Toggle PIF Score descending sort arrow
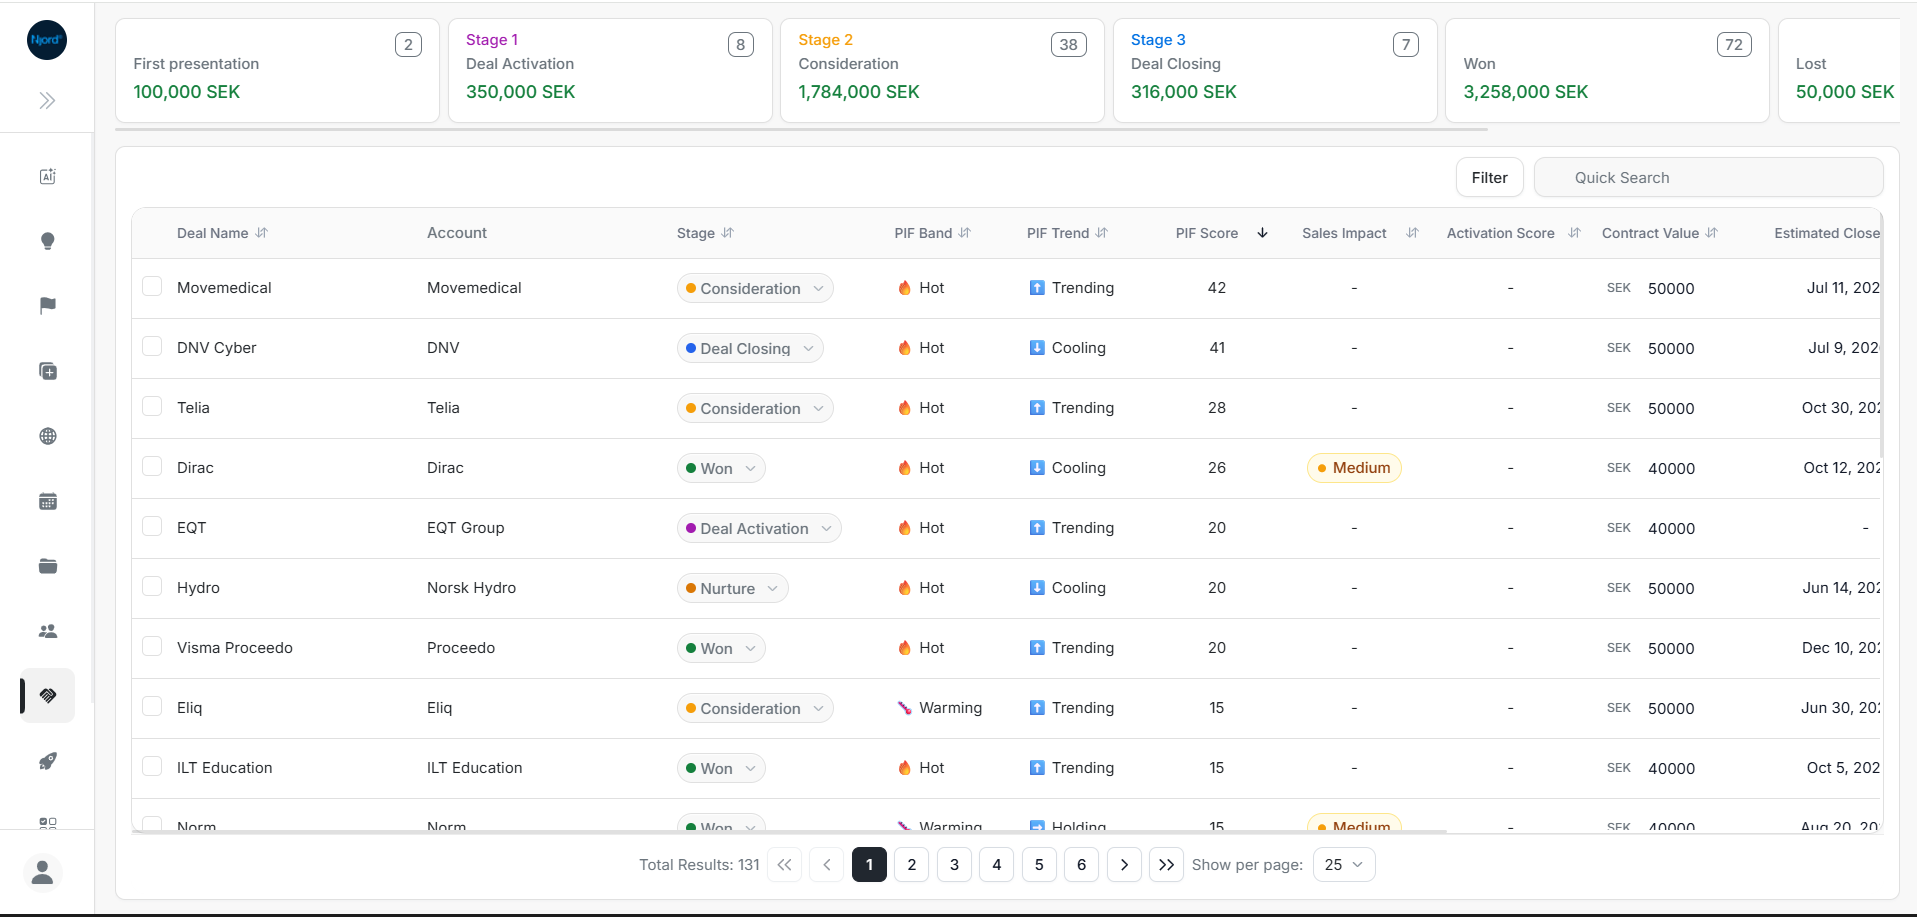The width and height of the screenshot is (1917, 917). [x=1263, y=233]
